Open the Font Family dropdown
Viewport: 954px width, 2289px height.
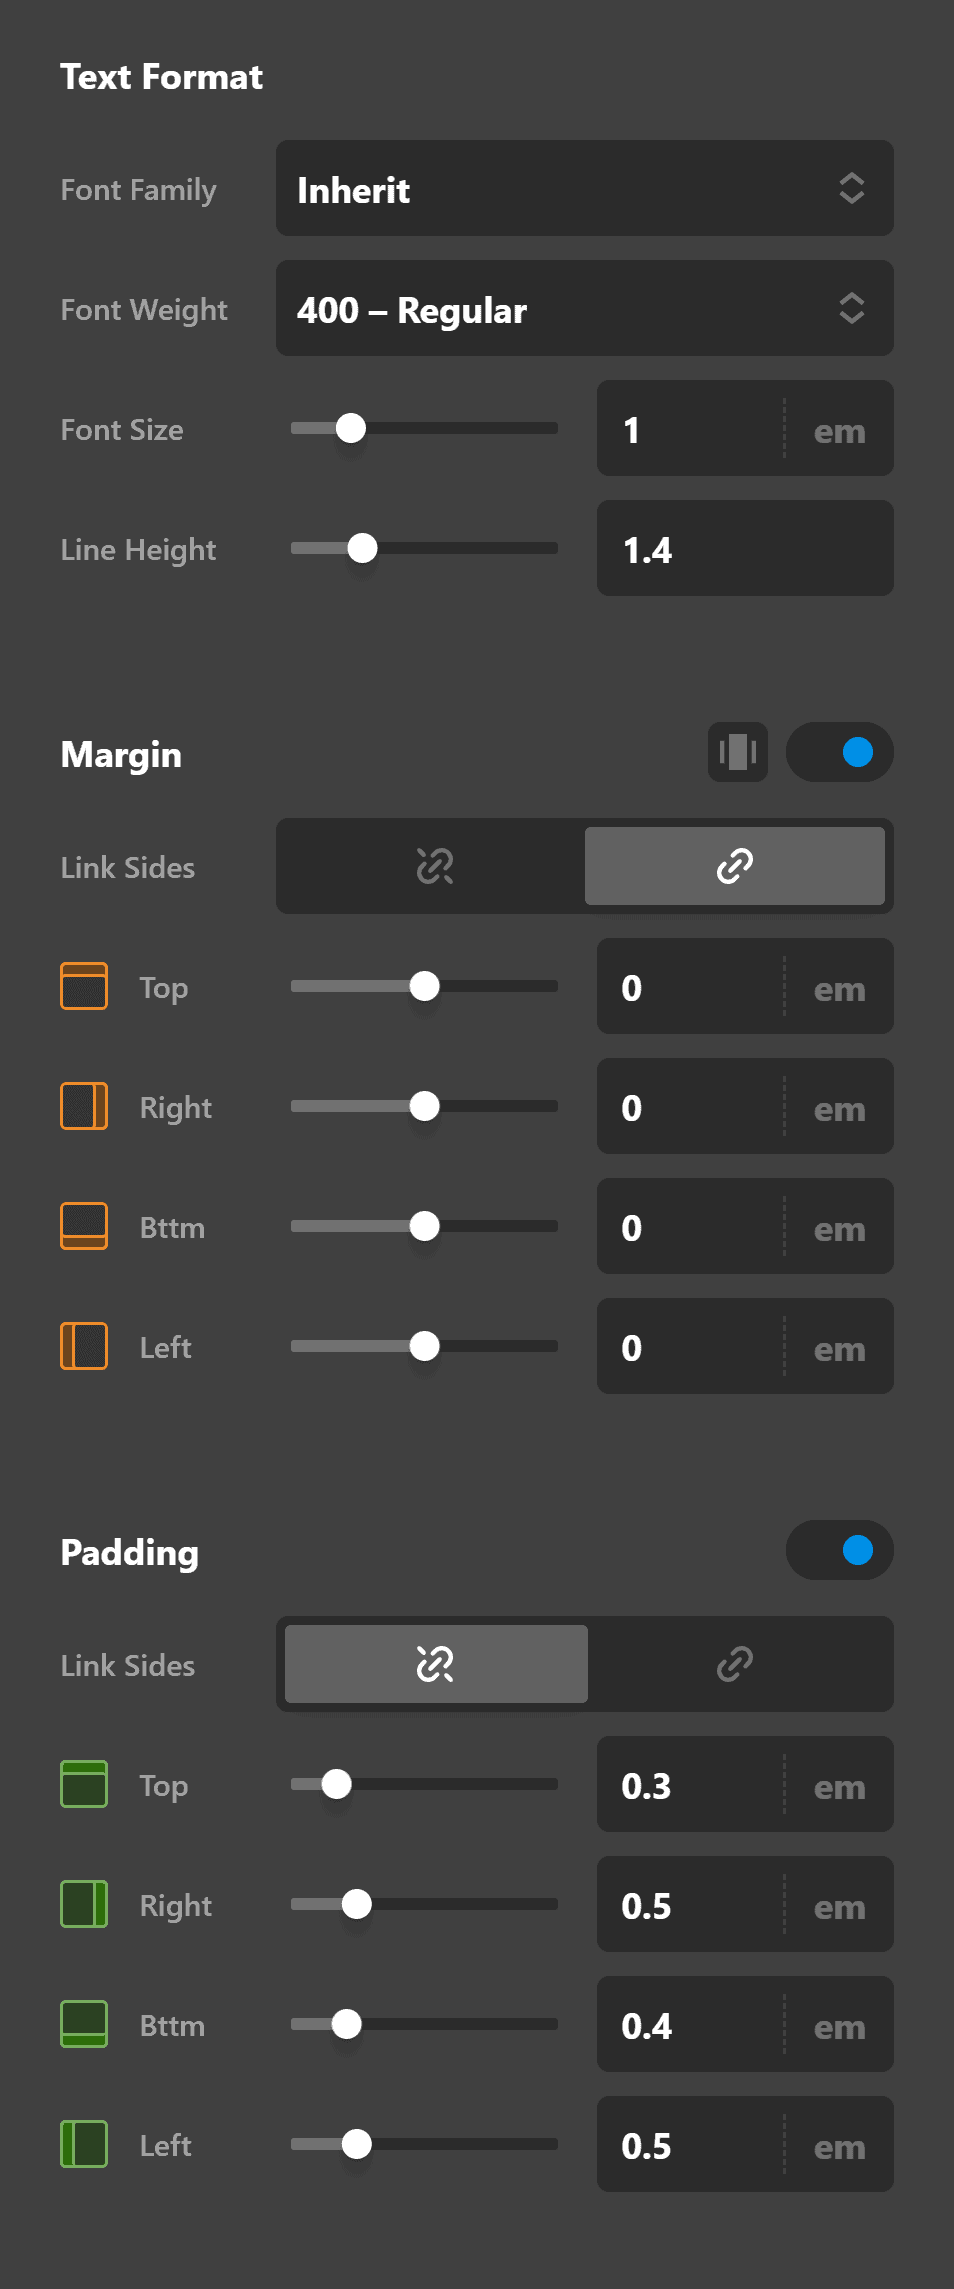click(x=585, y=189)
